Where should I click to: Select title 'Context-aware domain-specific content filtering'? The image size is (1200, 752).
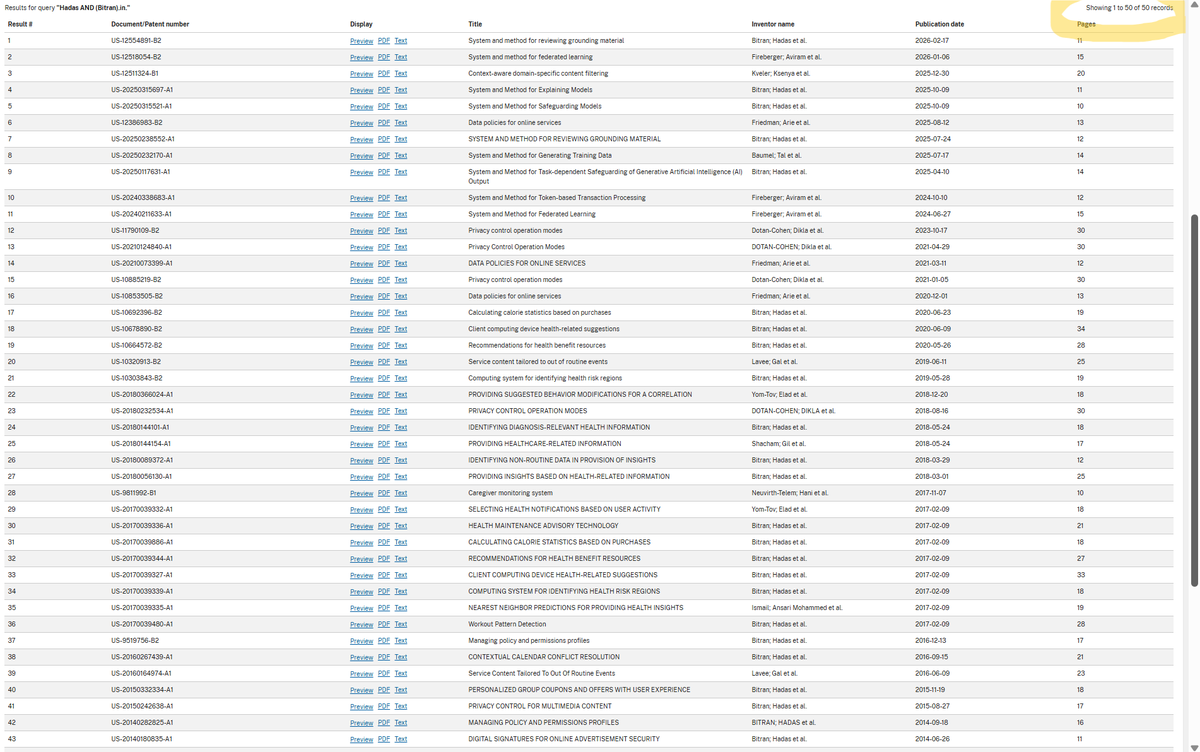pos(537,74)
